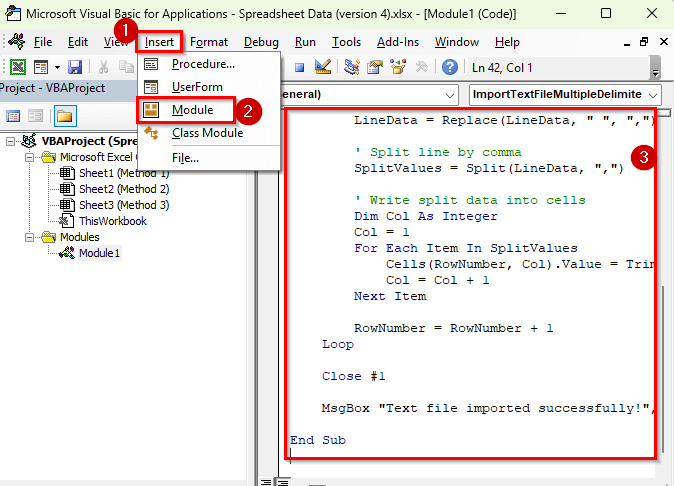Open the Project Explorer toolbar icon
Image resolution: width=674 pixels, height=486 pixels.
click(352, 67)
